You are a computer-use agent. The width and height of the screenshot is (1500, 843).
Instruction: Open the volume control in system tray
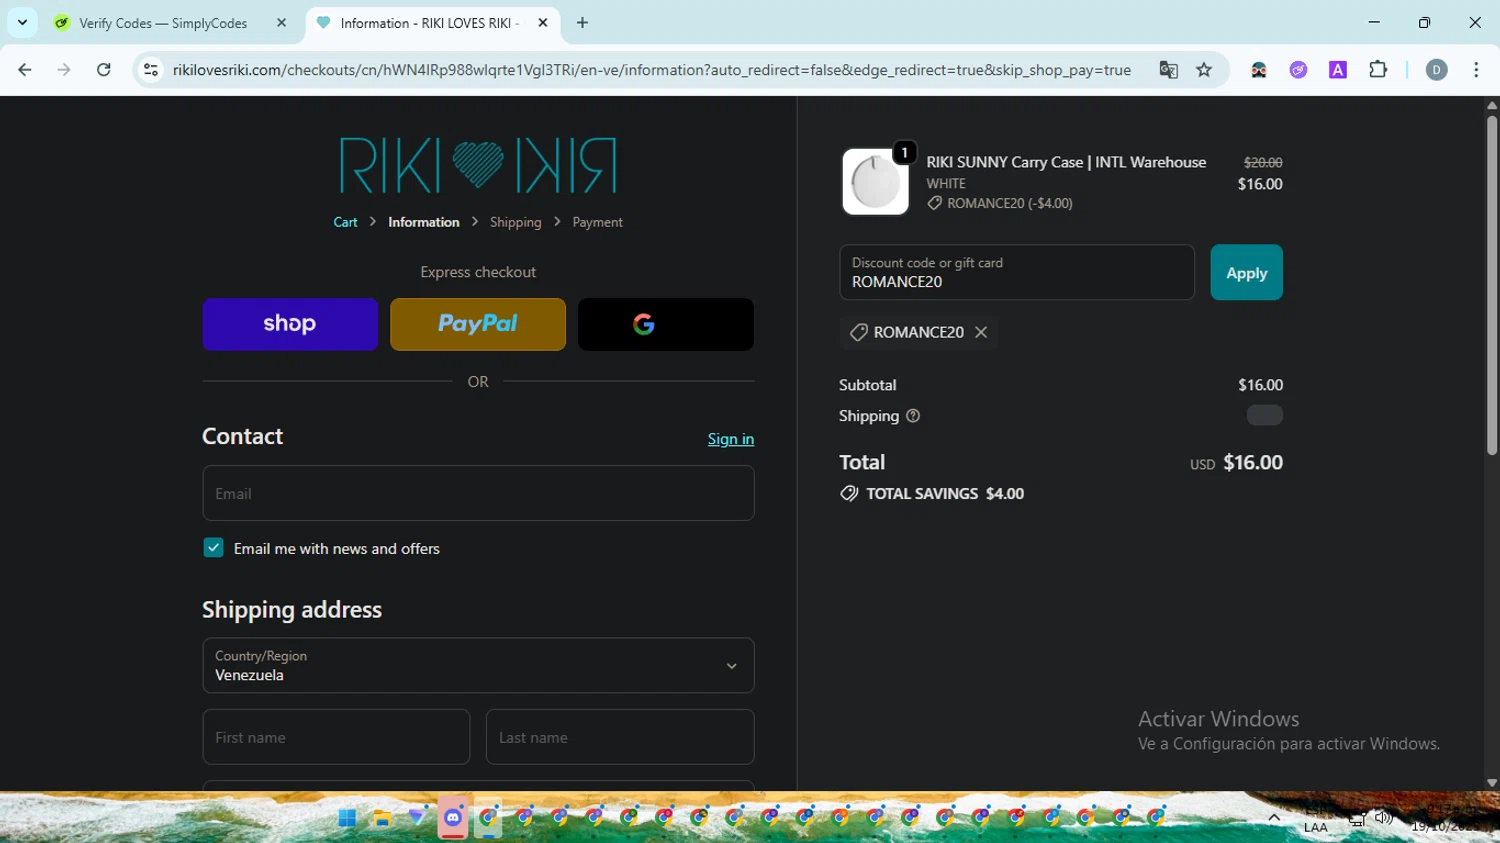tap(1384, 818)
